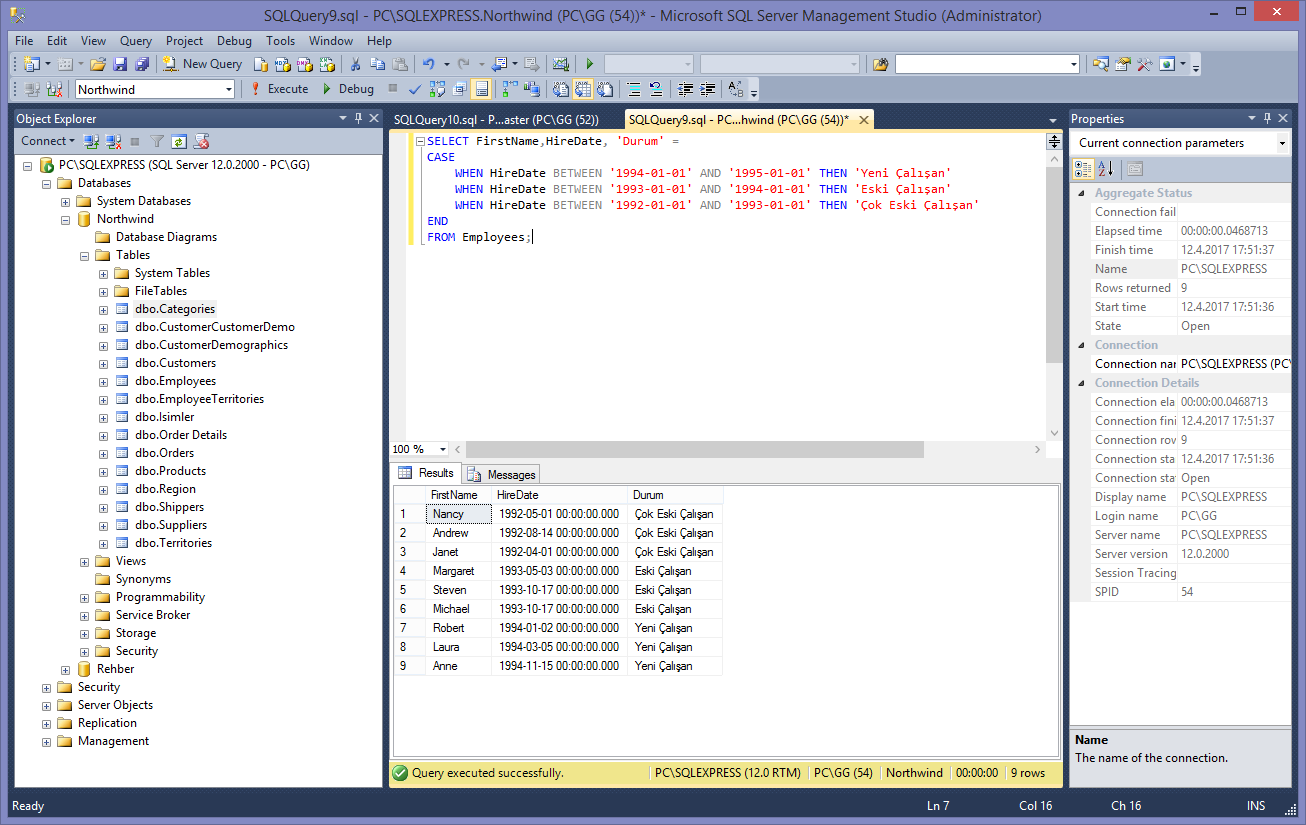The height and width of the screenshot is (825, 1306).
Task: Click the Object Explorer filter icon
Action: tap(159, 140)
